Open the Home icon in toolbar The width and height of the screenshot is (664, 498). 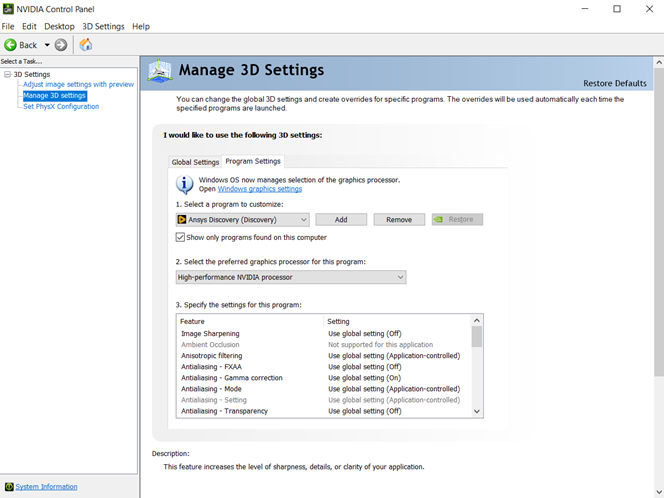86,44
